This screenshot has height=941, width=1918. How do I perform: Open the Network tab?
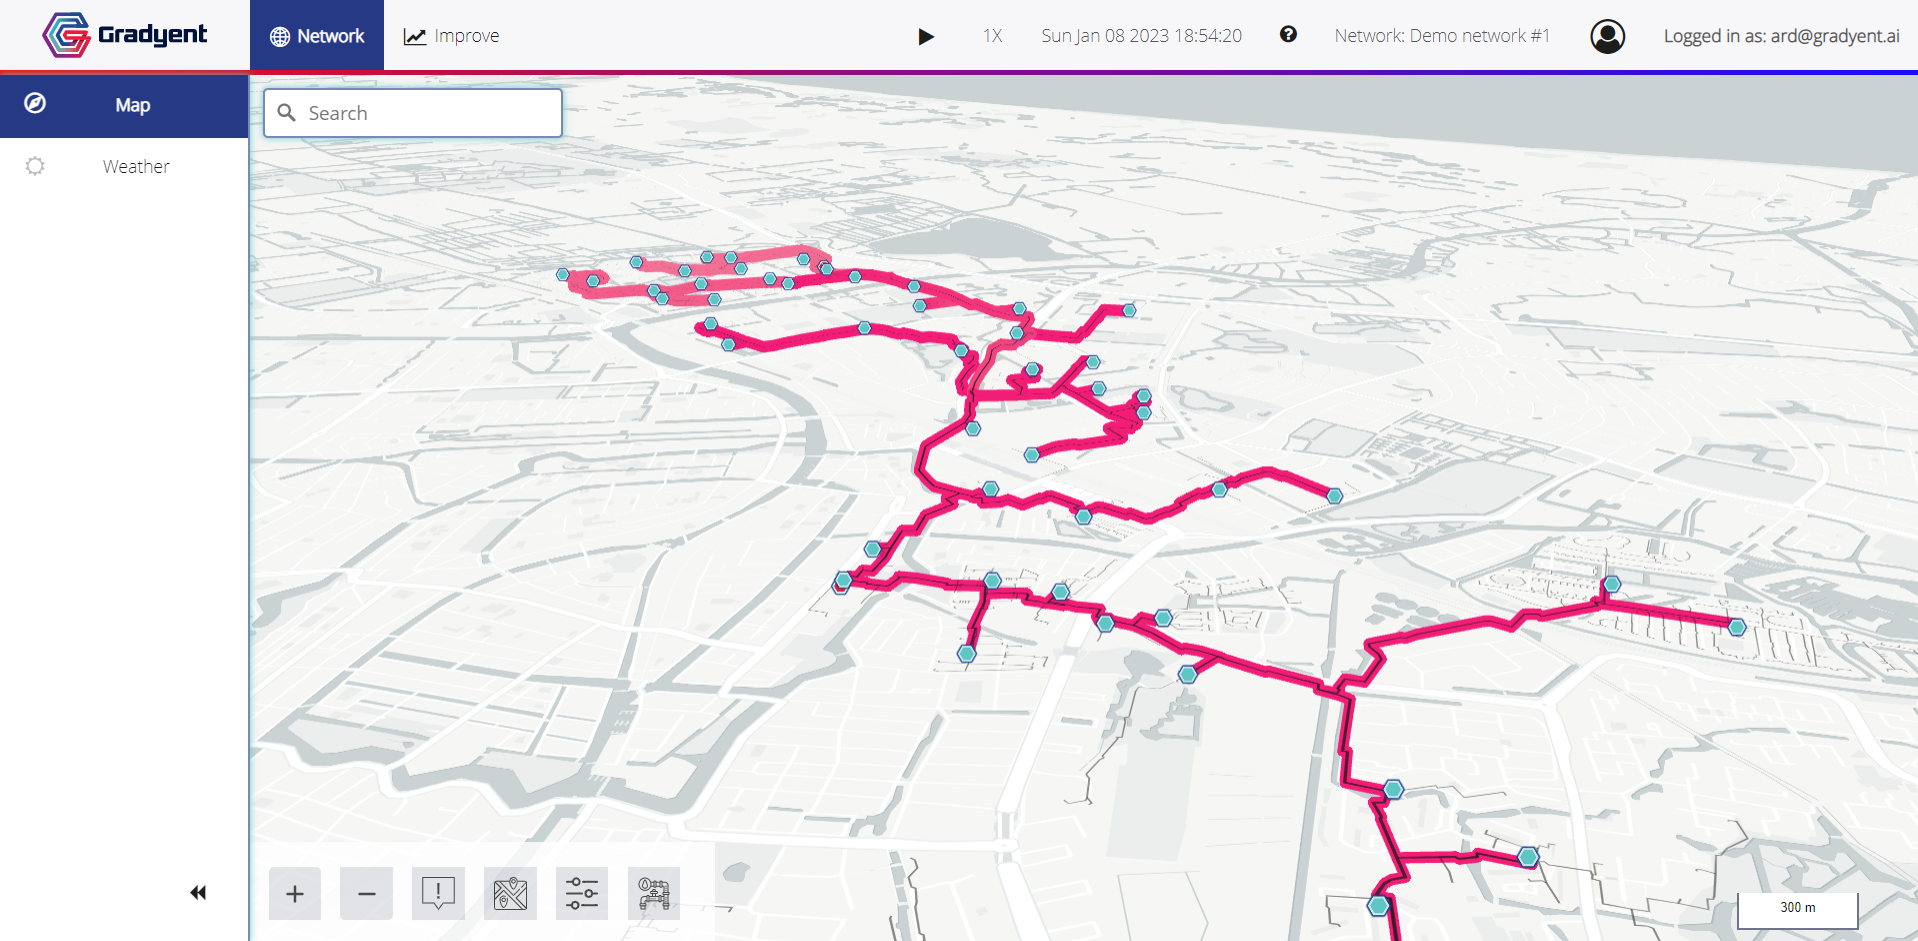(x=317, y=36)
